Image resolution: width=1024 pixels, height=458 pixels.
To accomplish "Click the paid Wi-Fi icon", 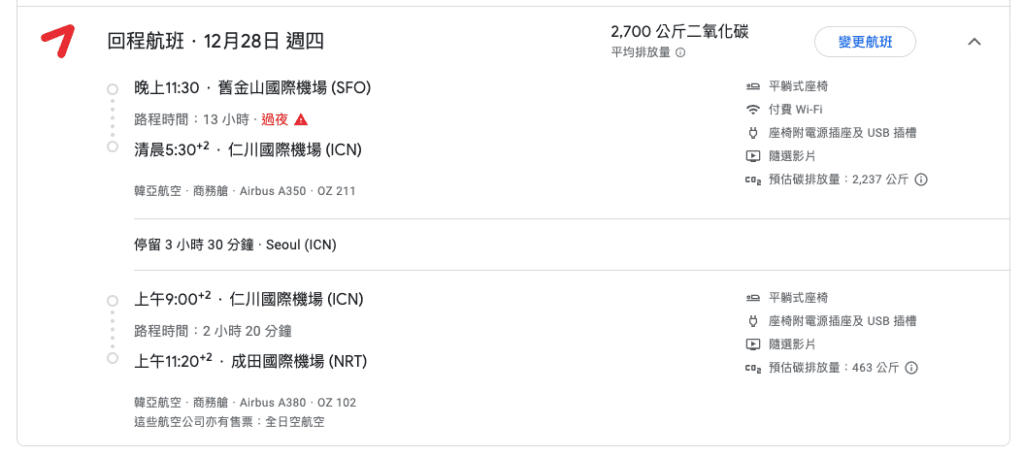I will [x=753, y=109].
